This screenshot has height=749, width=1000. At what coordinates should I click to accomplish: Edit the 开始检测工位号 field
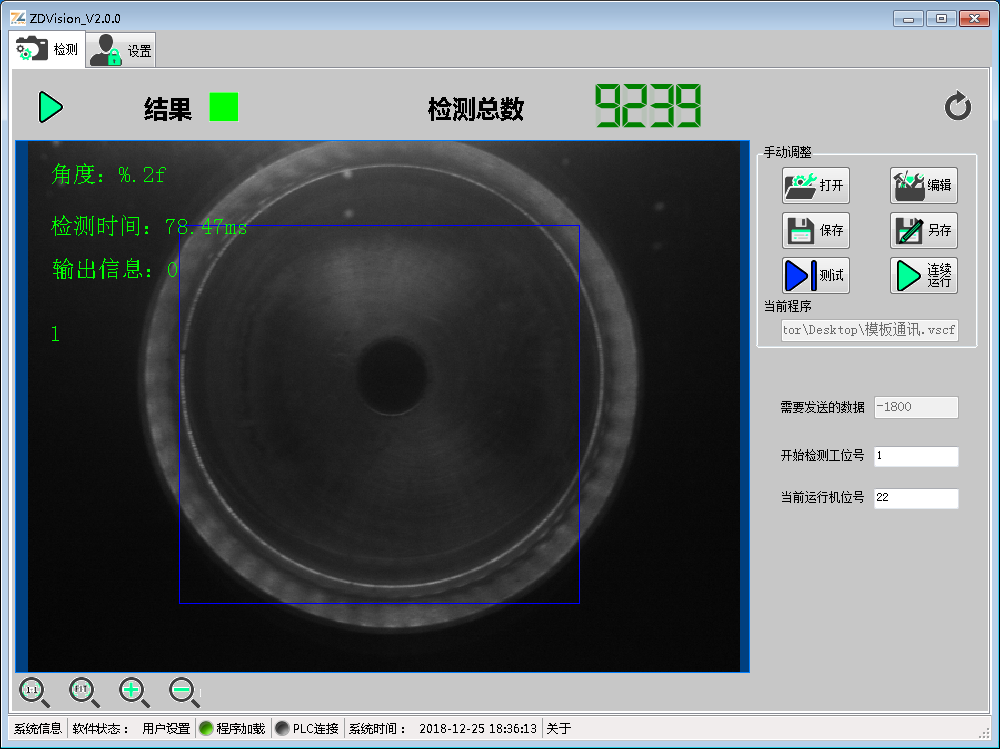(x=916, y=456)
